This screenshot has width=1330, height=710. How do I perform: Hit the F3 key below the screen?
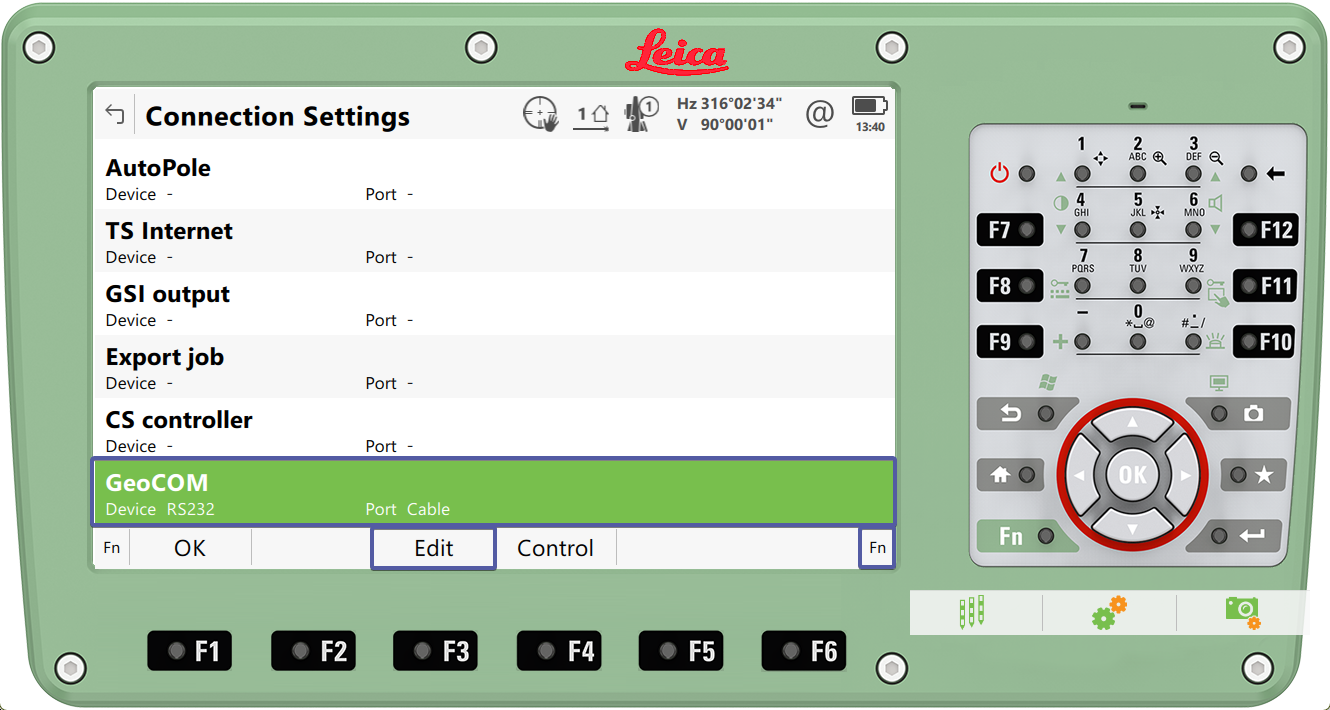pos(436,651)
